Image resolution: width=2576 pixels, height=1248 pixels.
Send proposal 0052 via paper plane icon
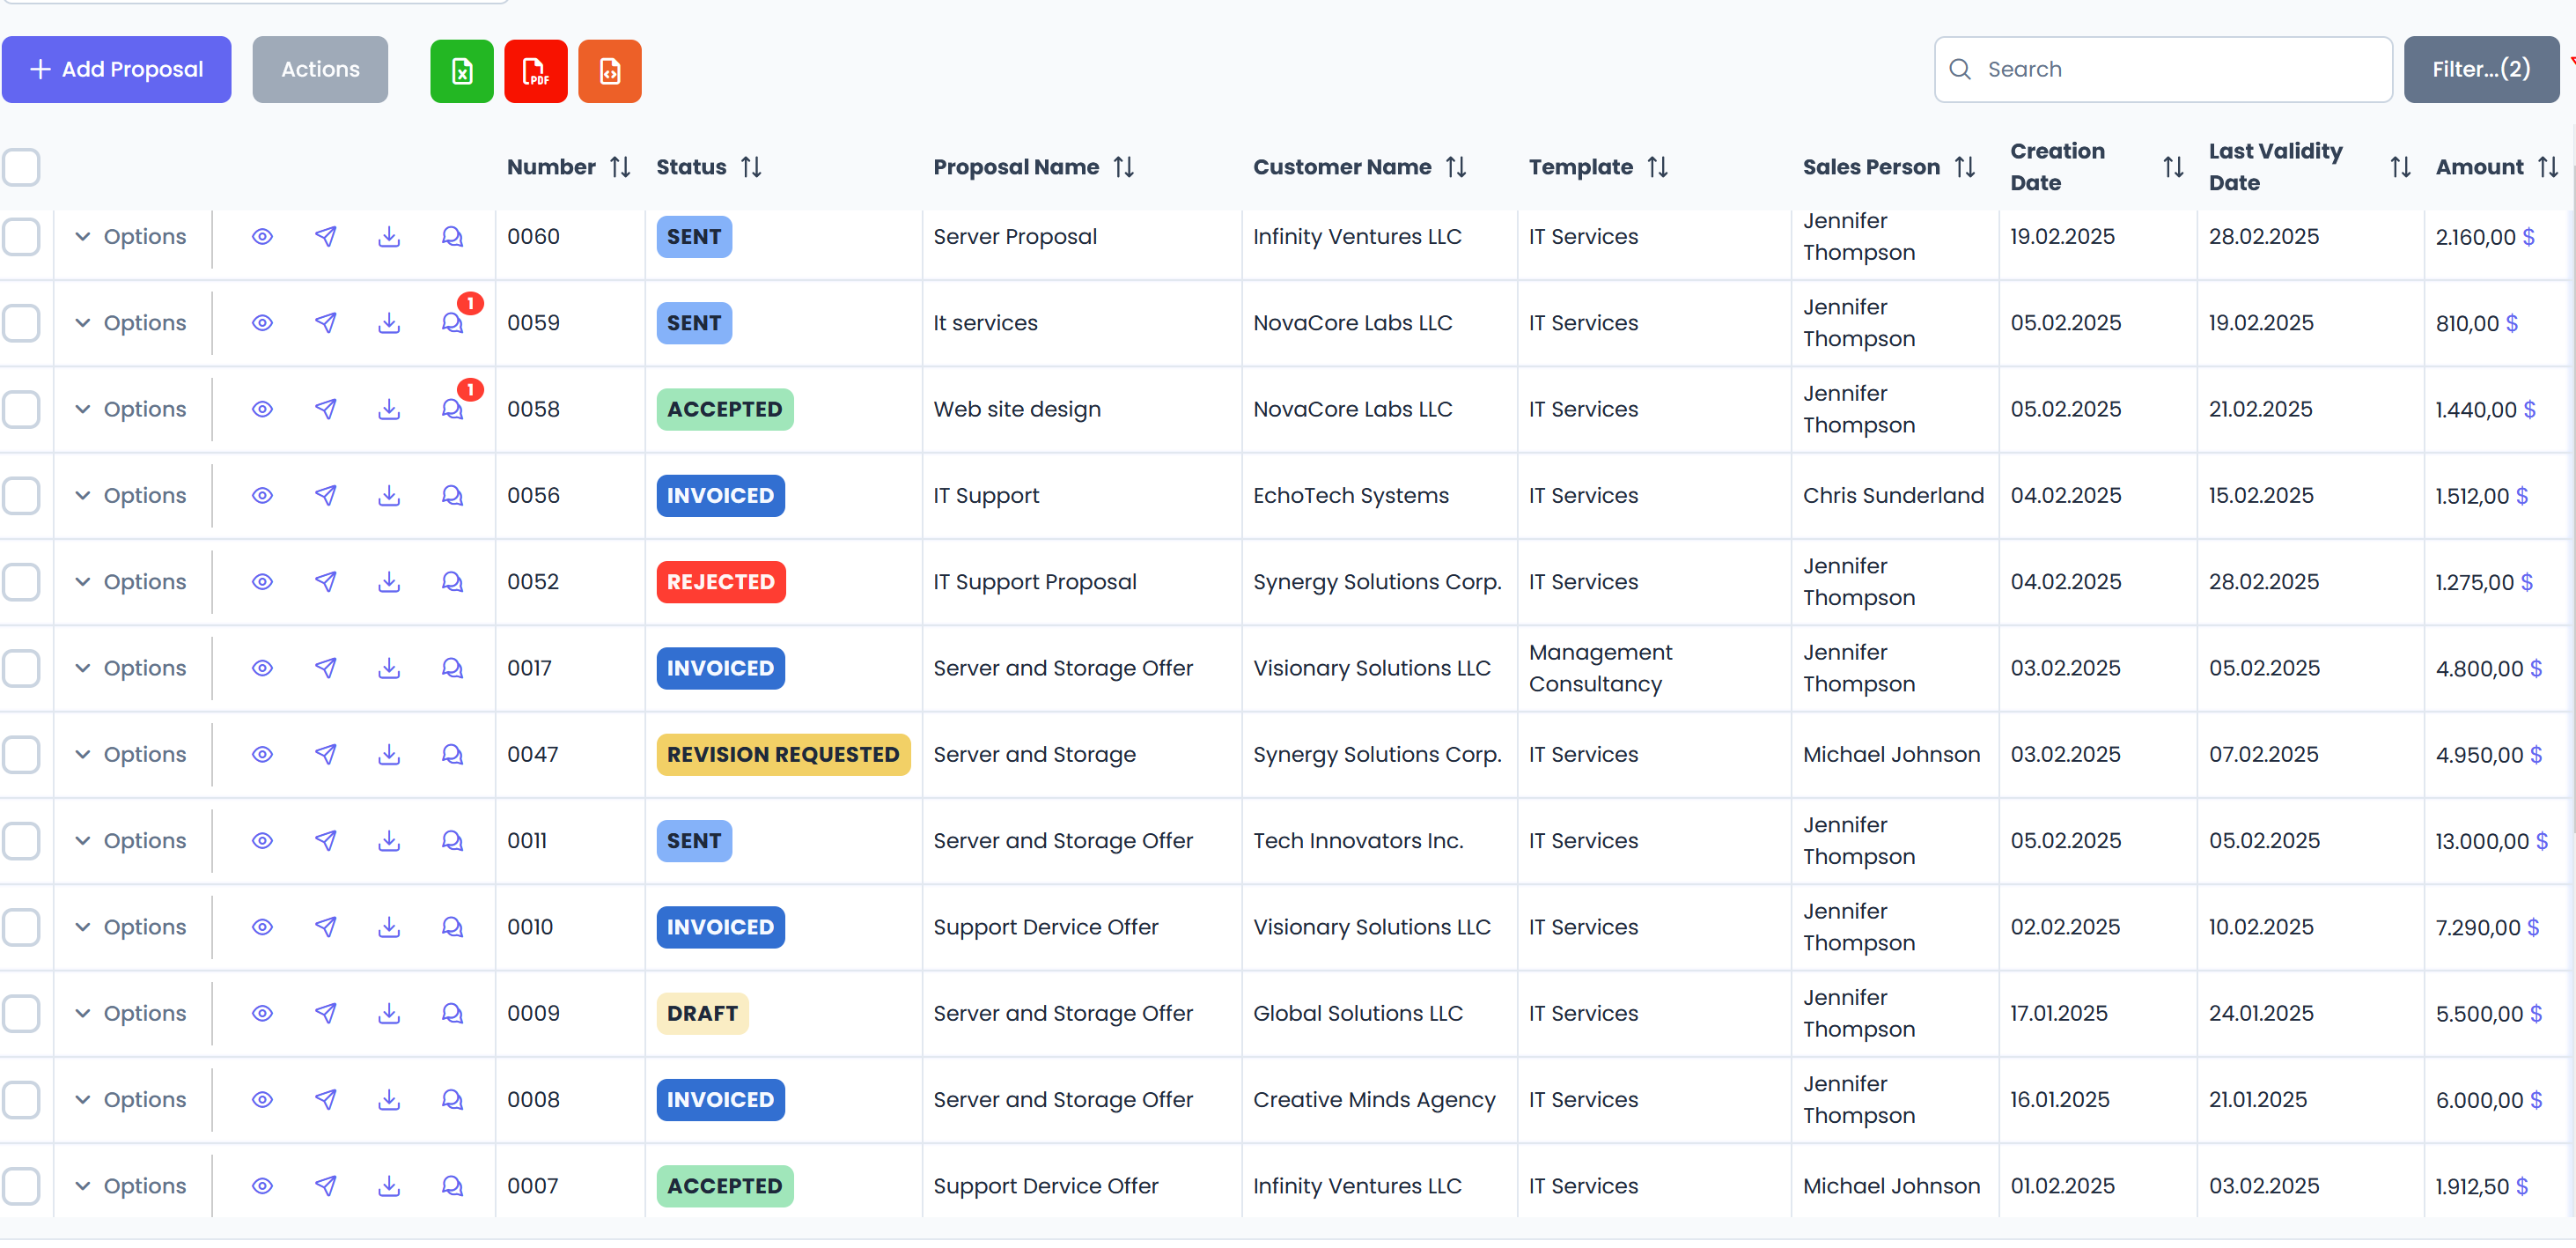coord(326,582)
